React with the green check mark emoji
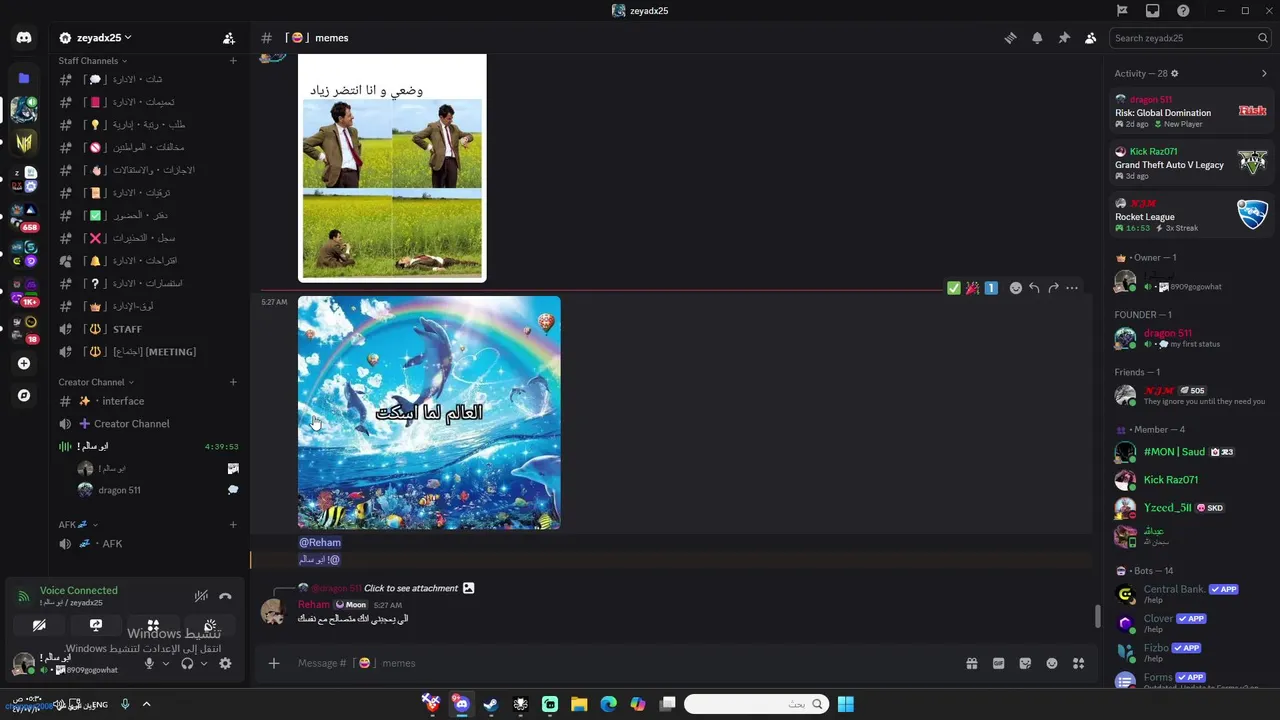The image size is (1280, 720). (x=954, y=288)
